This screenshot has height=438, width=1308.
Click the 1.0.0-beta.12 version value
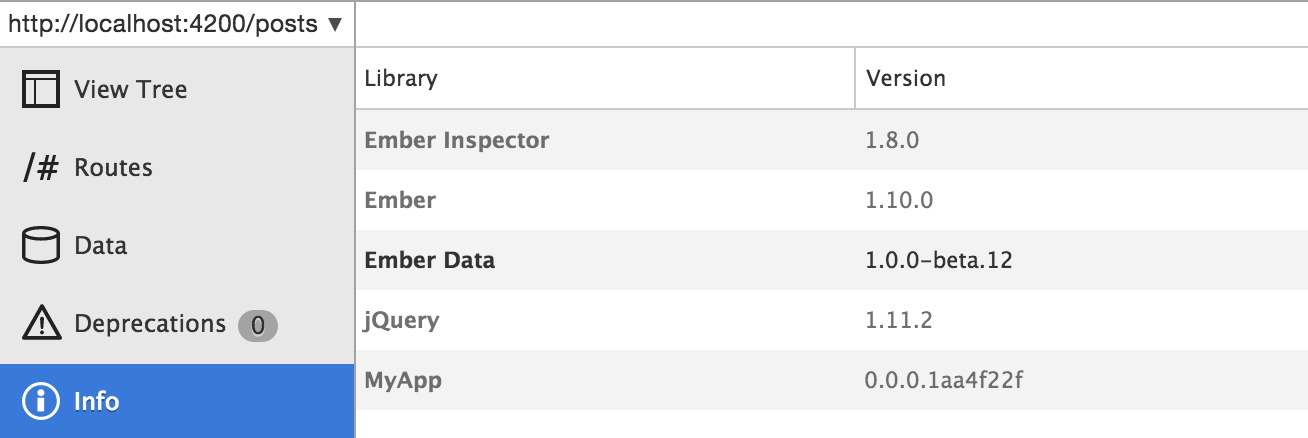[x=939, y=261]
